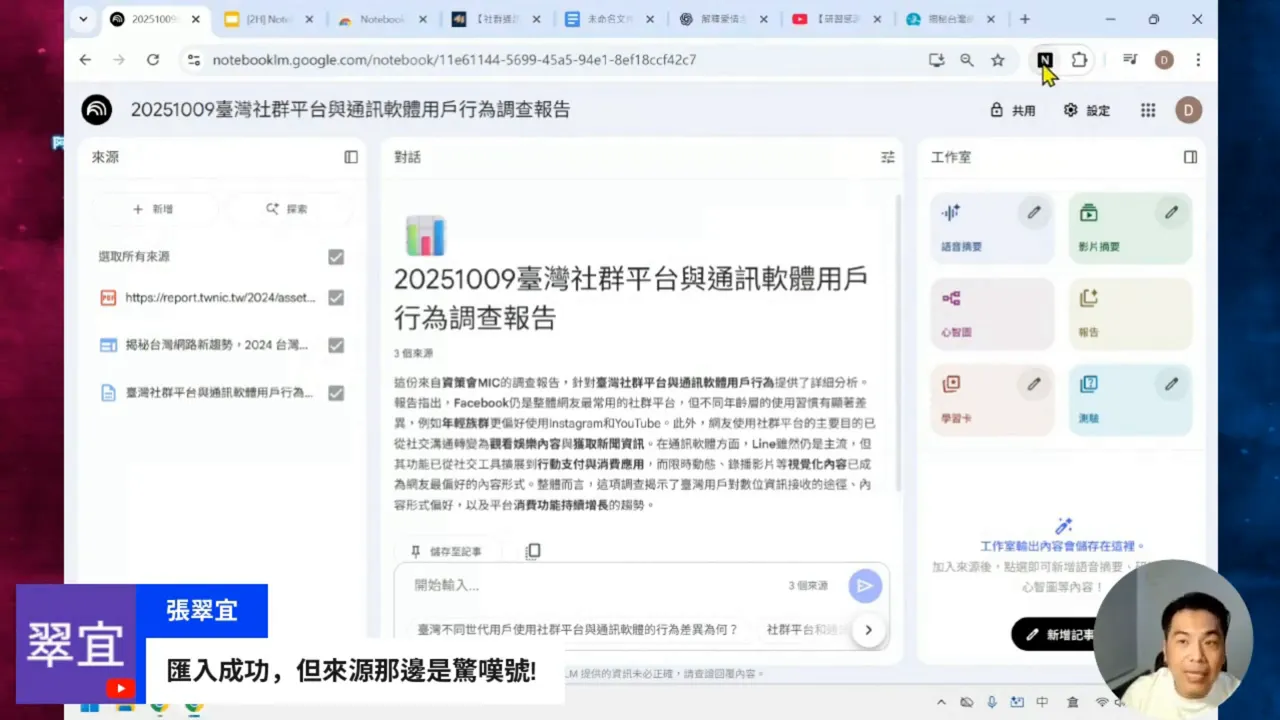Uncheck the 揭秘台灣網路新趨勢 source
The image size is (1280, 720).
[x=336, y=345]
